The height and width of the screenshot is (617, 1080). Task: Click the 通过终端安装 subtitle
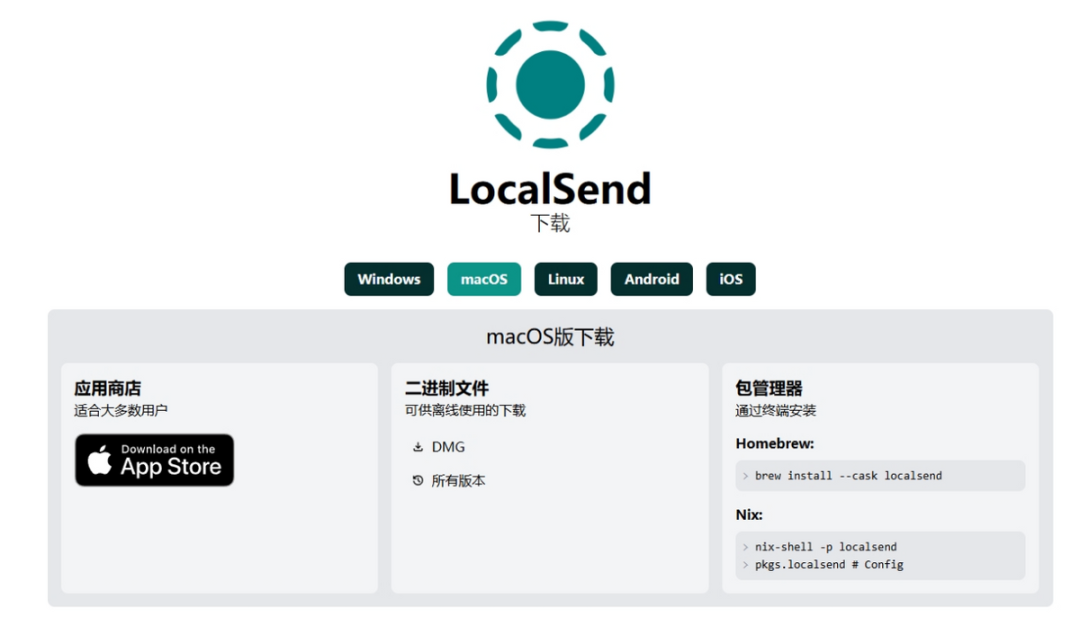pos(776,410)
